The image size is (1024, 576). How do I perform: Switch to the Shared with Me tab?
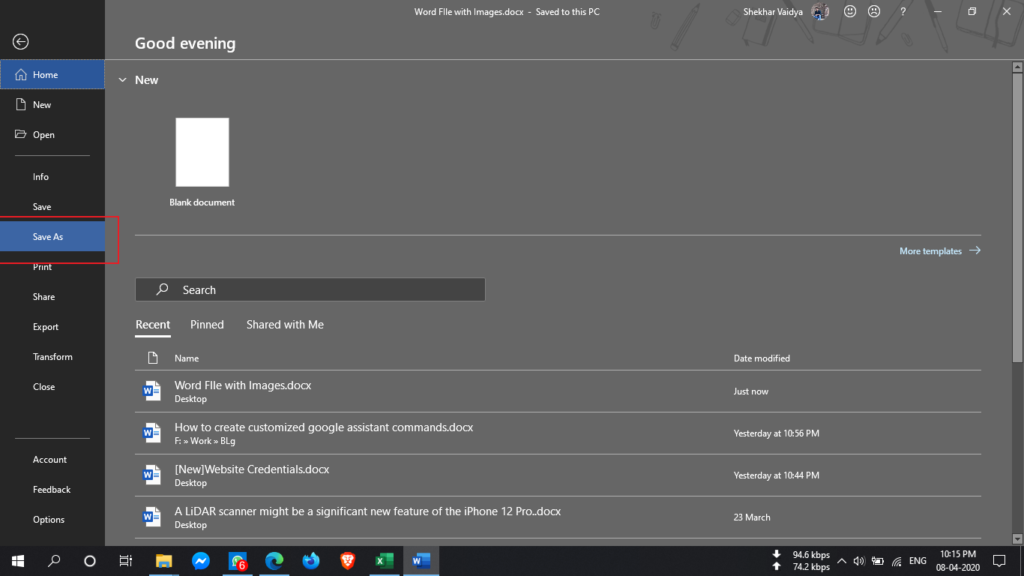(284, 324)
